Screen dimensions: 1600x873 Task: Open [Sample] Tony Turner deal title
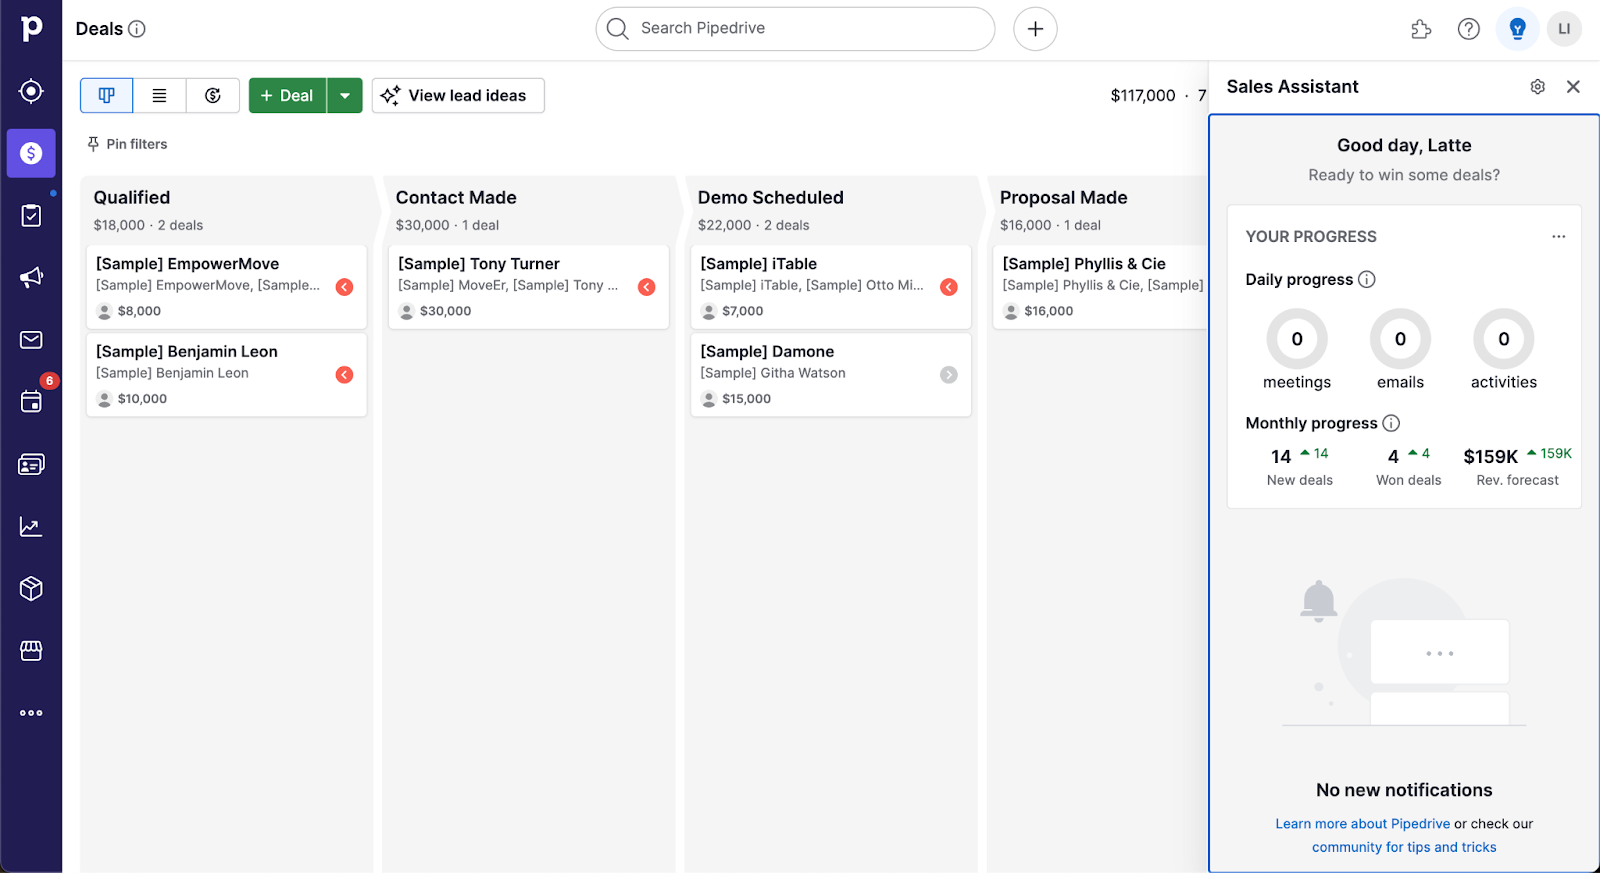click(x=479, y=264)
